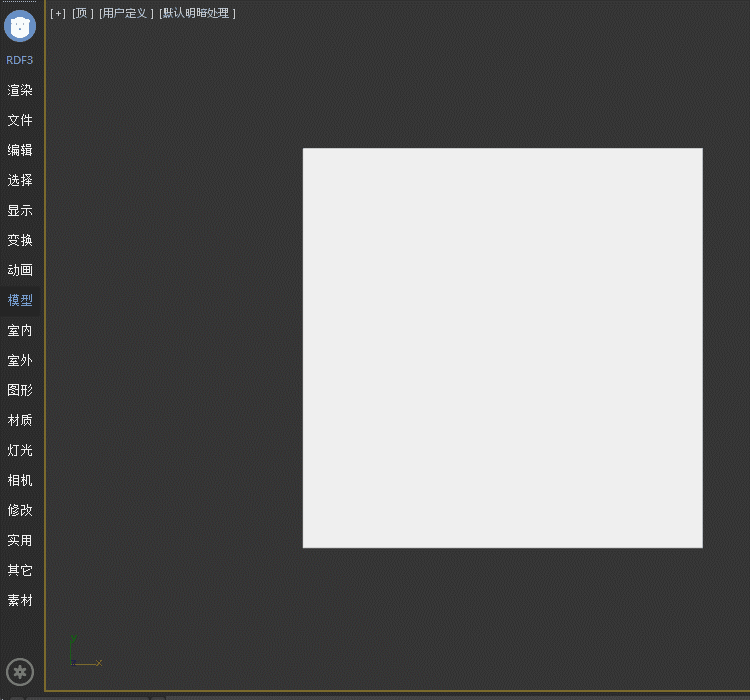This screenshot has height=700, width=750.
Task: Open the 材质 menu
Action: pyautogui.click(x=20, y=420)
